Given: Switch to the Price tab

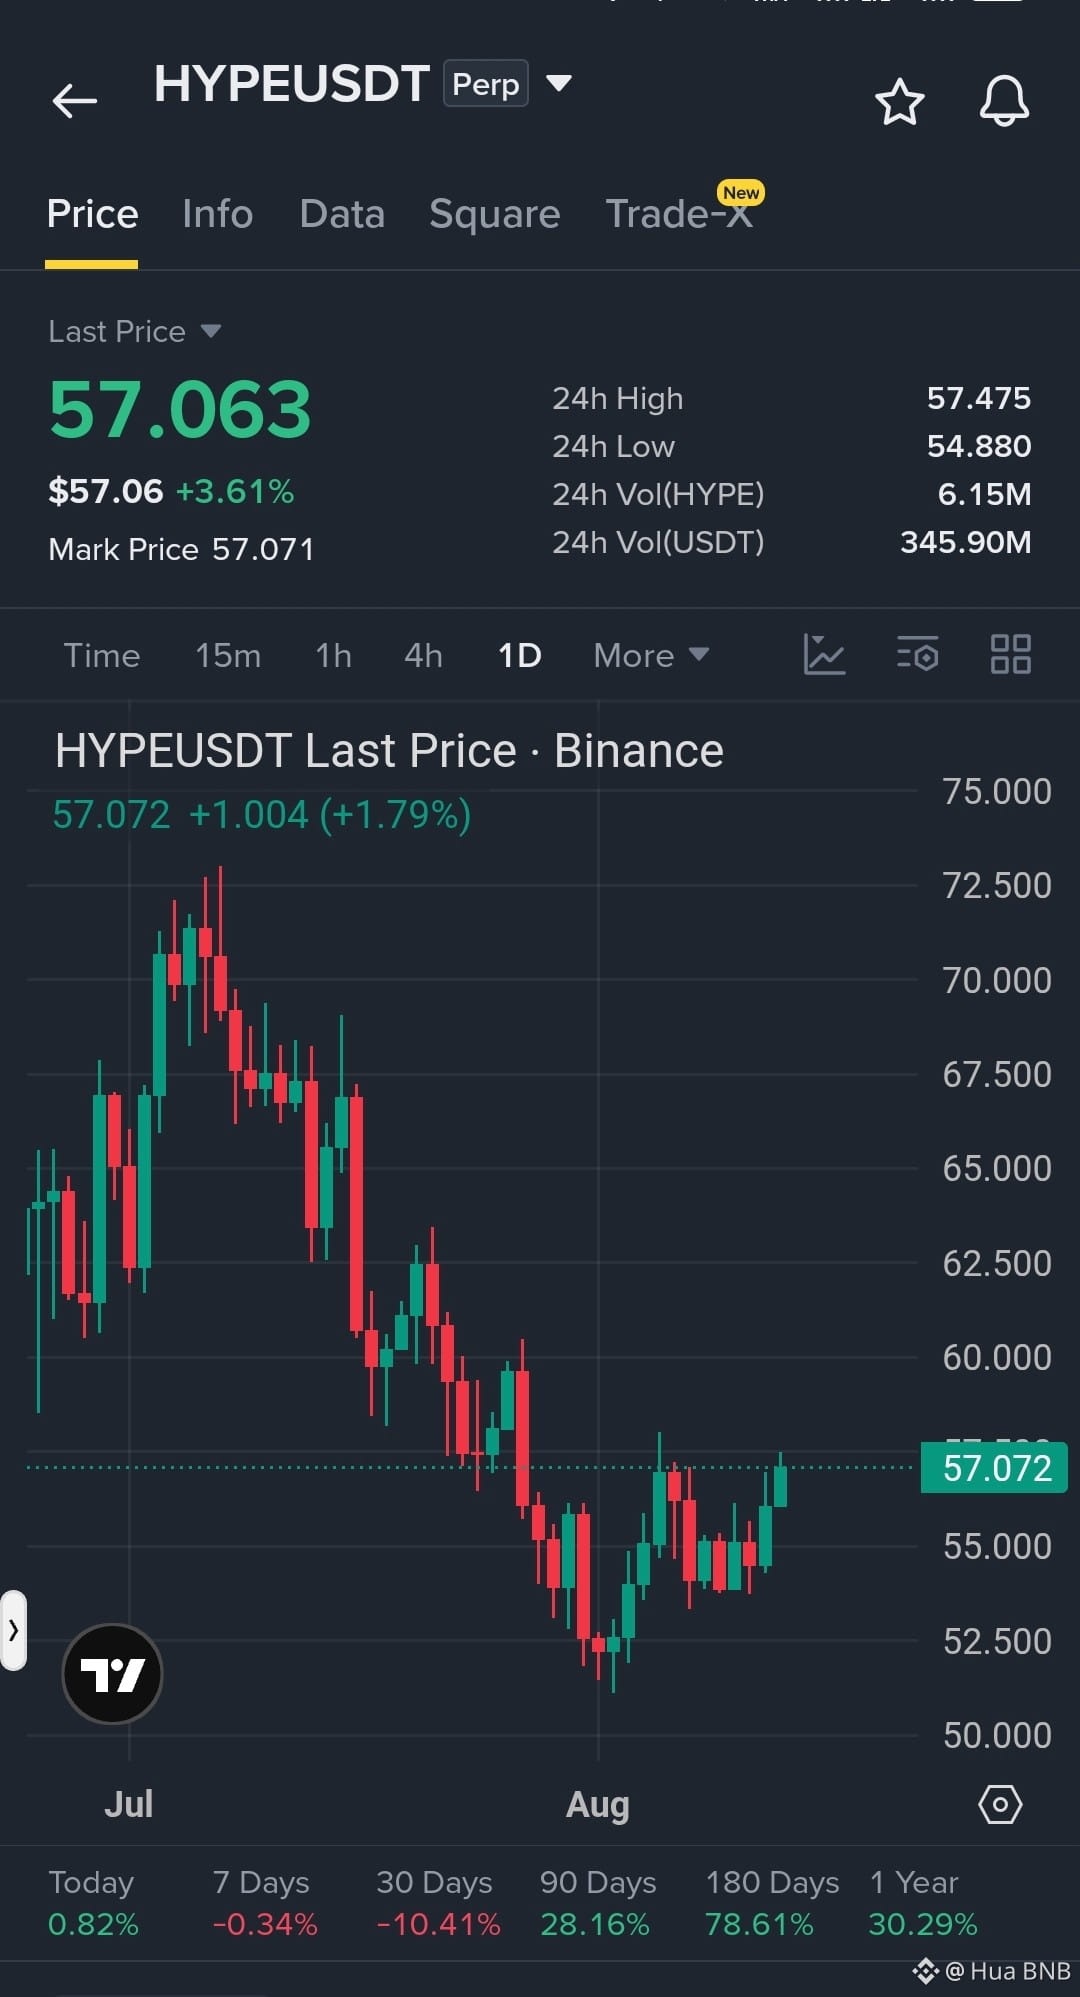Looking at the screenshot, I should 92,214.
